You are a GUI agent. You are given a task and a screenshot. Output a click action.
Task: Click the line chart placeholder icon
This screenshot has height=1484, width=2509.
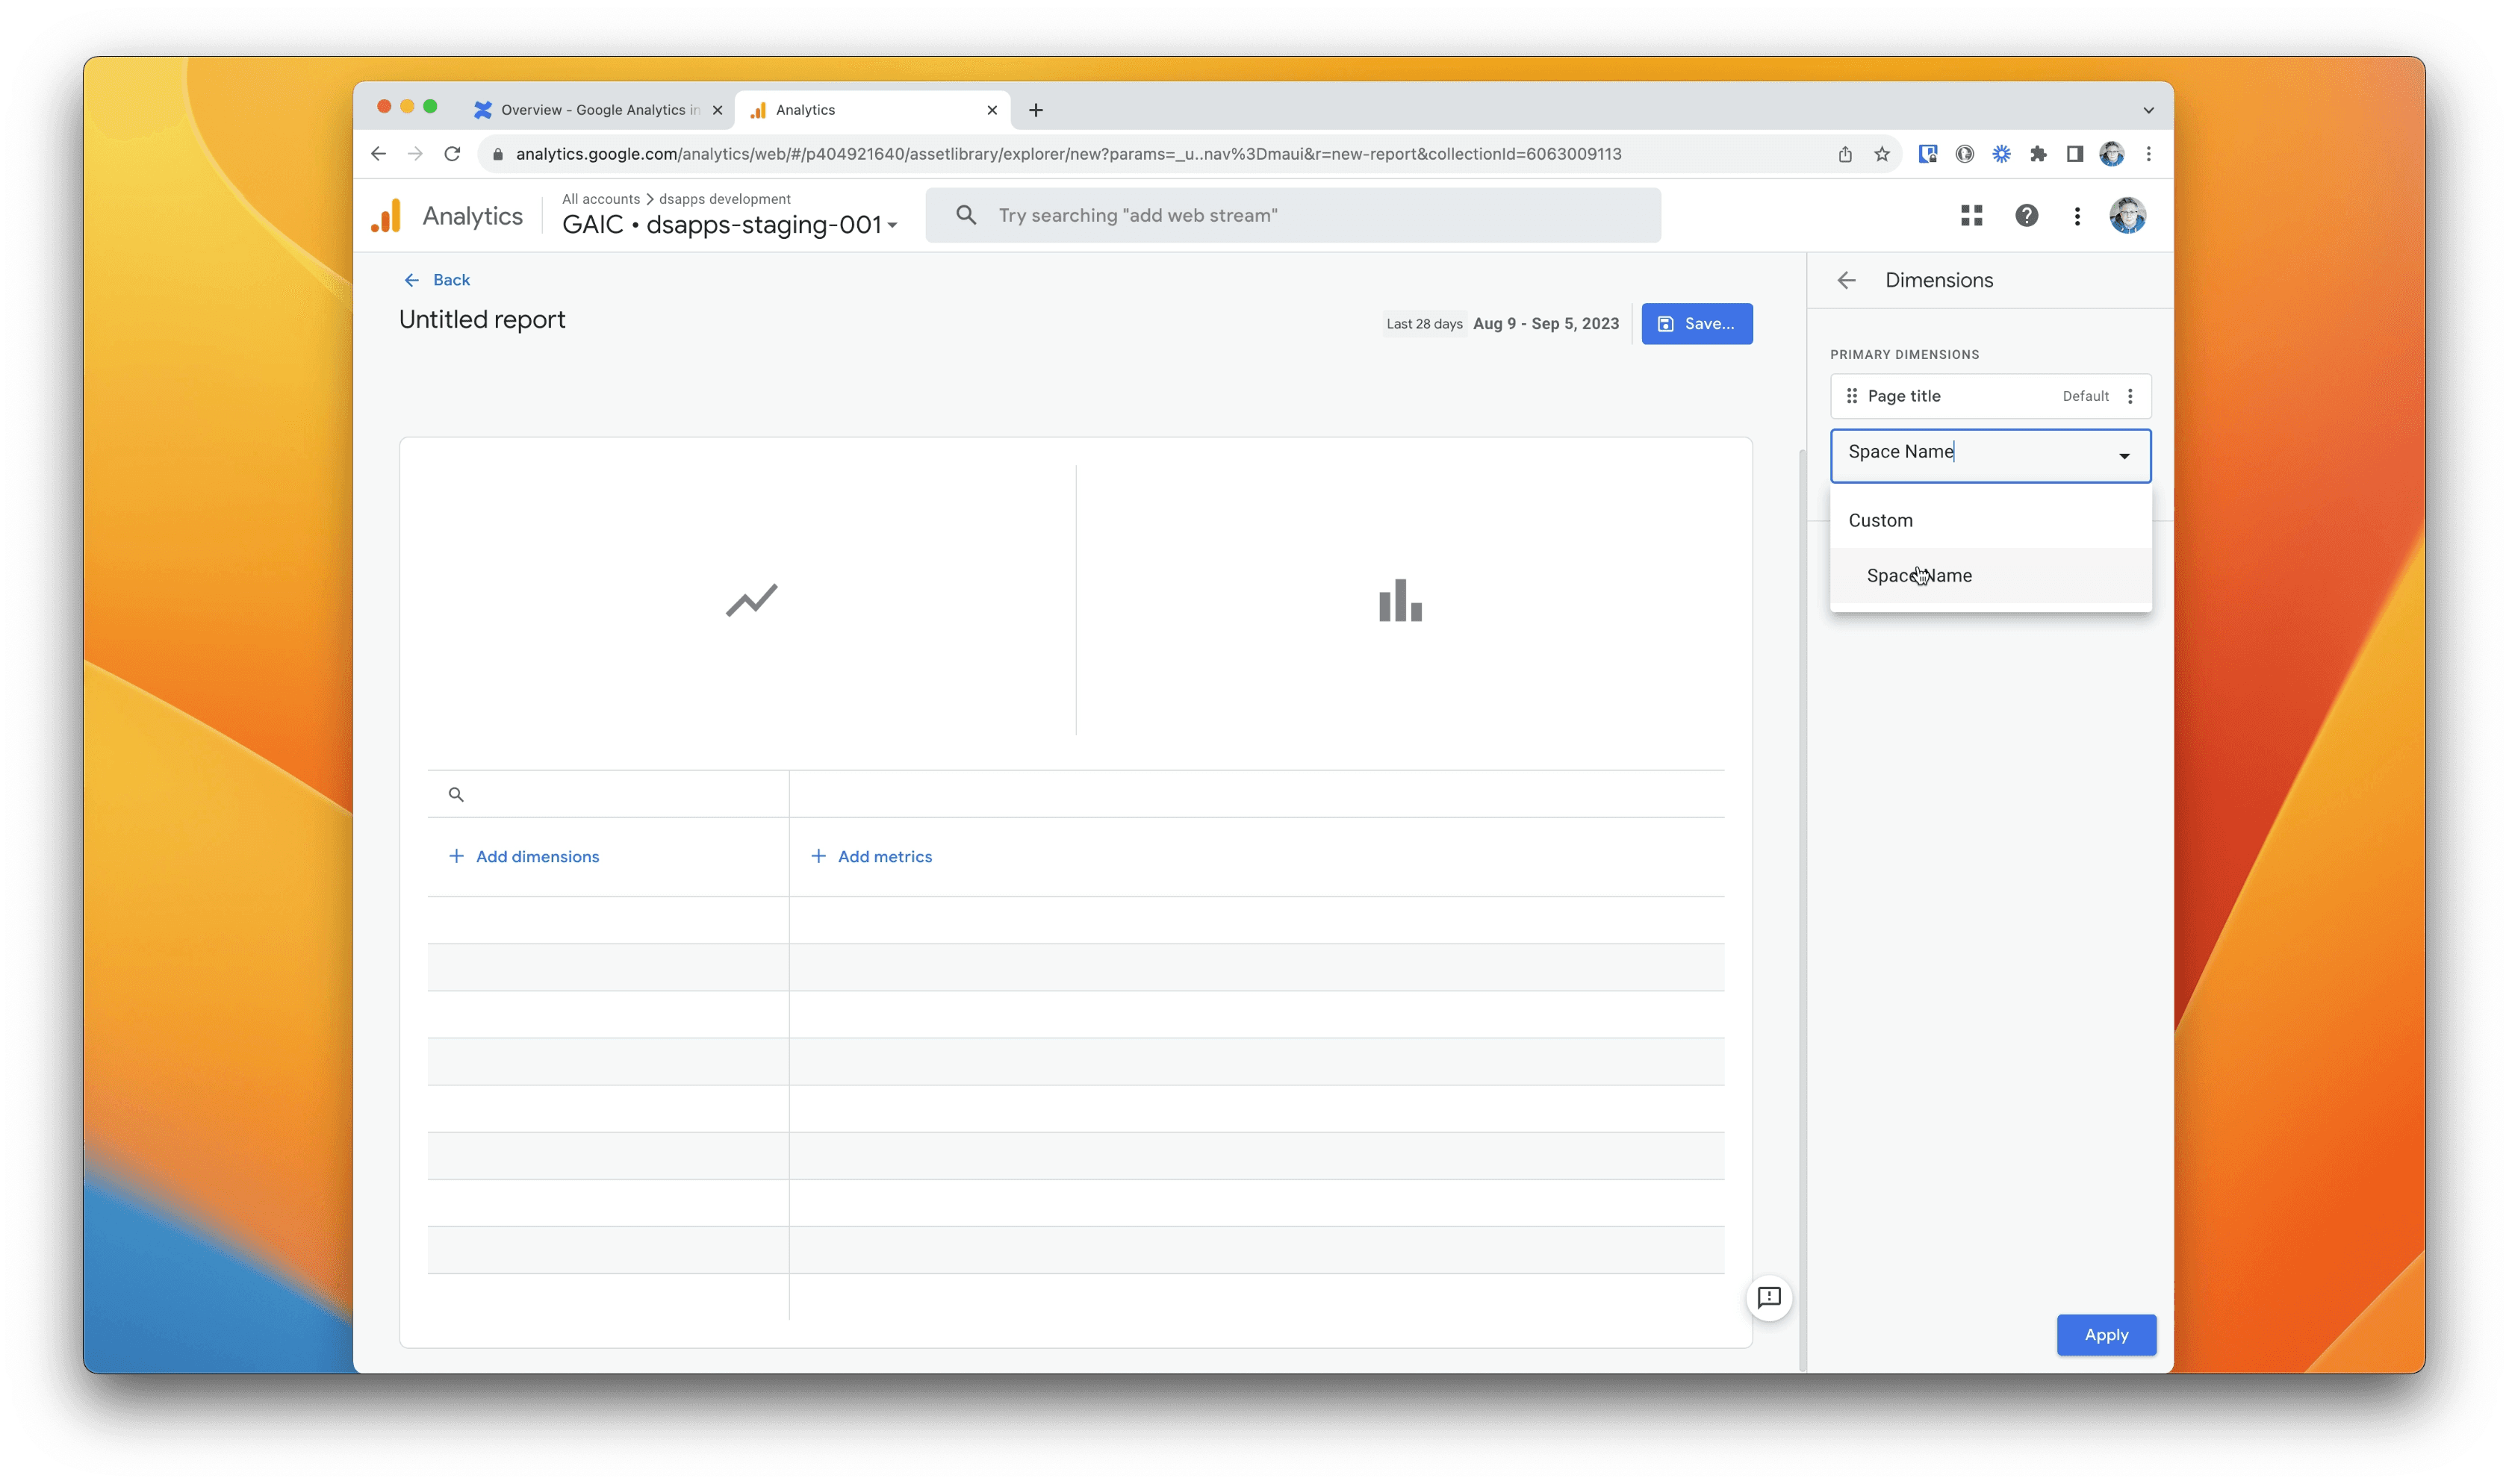[x=751, y=600]
